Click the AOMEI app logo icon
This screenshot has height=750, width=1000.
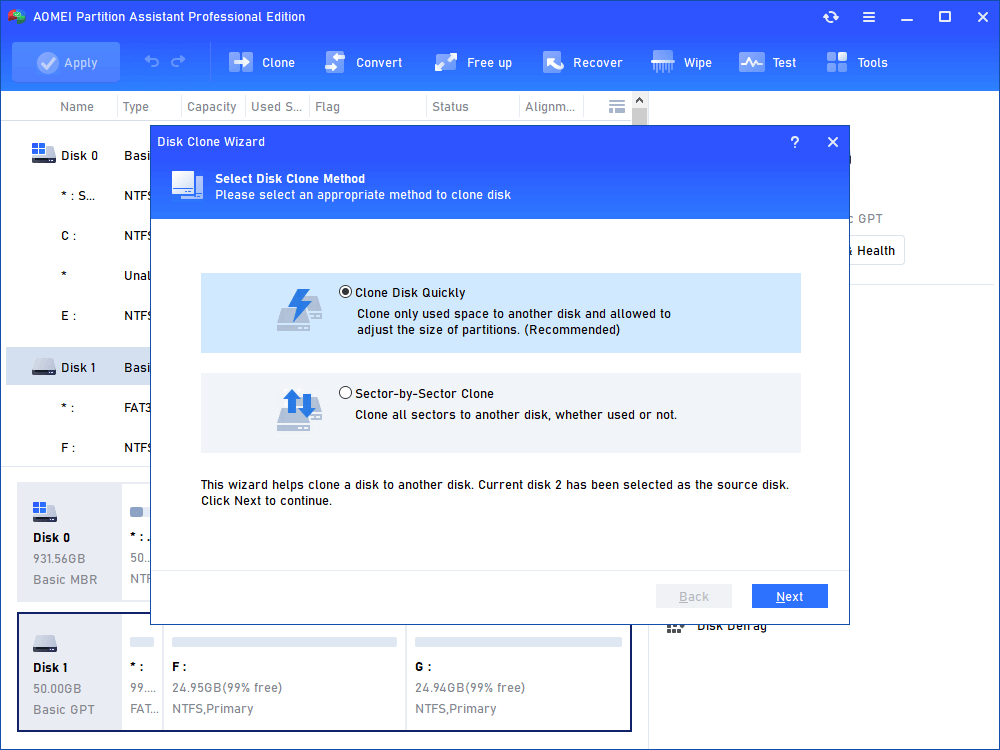coord(15,17)
